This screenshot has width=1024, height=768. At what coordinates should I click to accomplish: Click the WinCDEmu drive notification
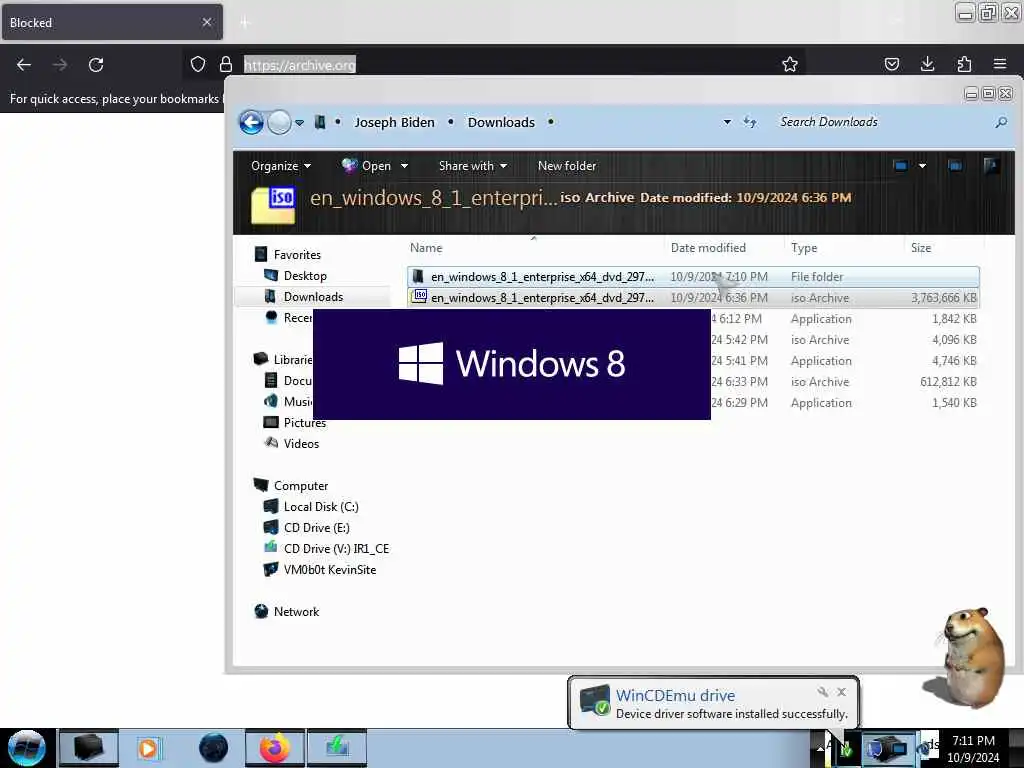(713, 703)
